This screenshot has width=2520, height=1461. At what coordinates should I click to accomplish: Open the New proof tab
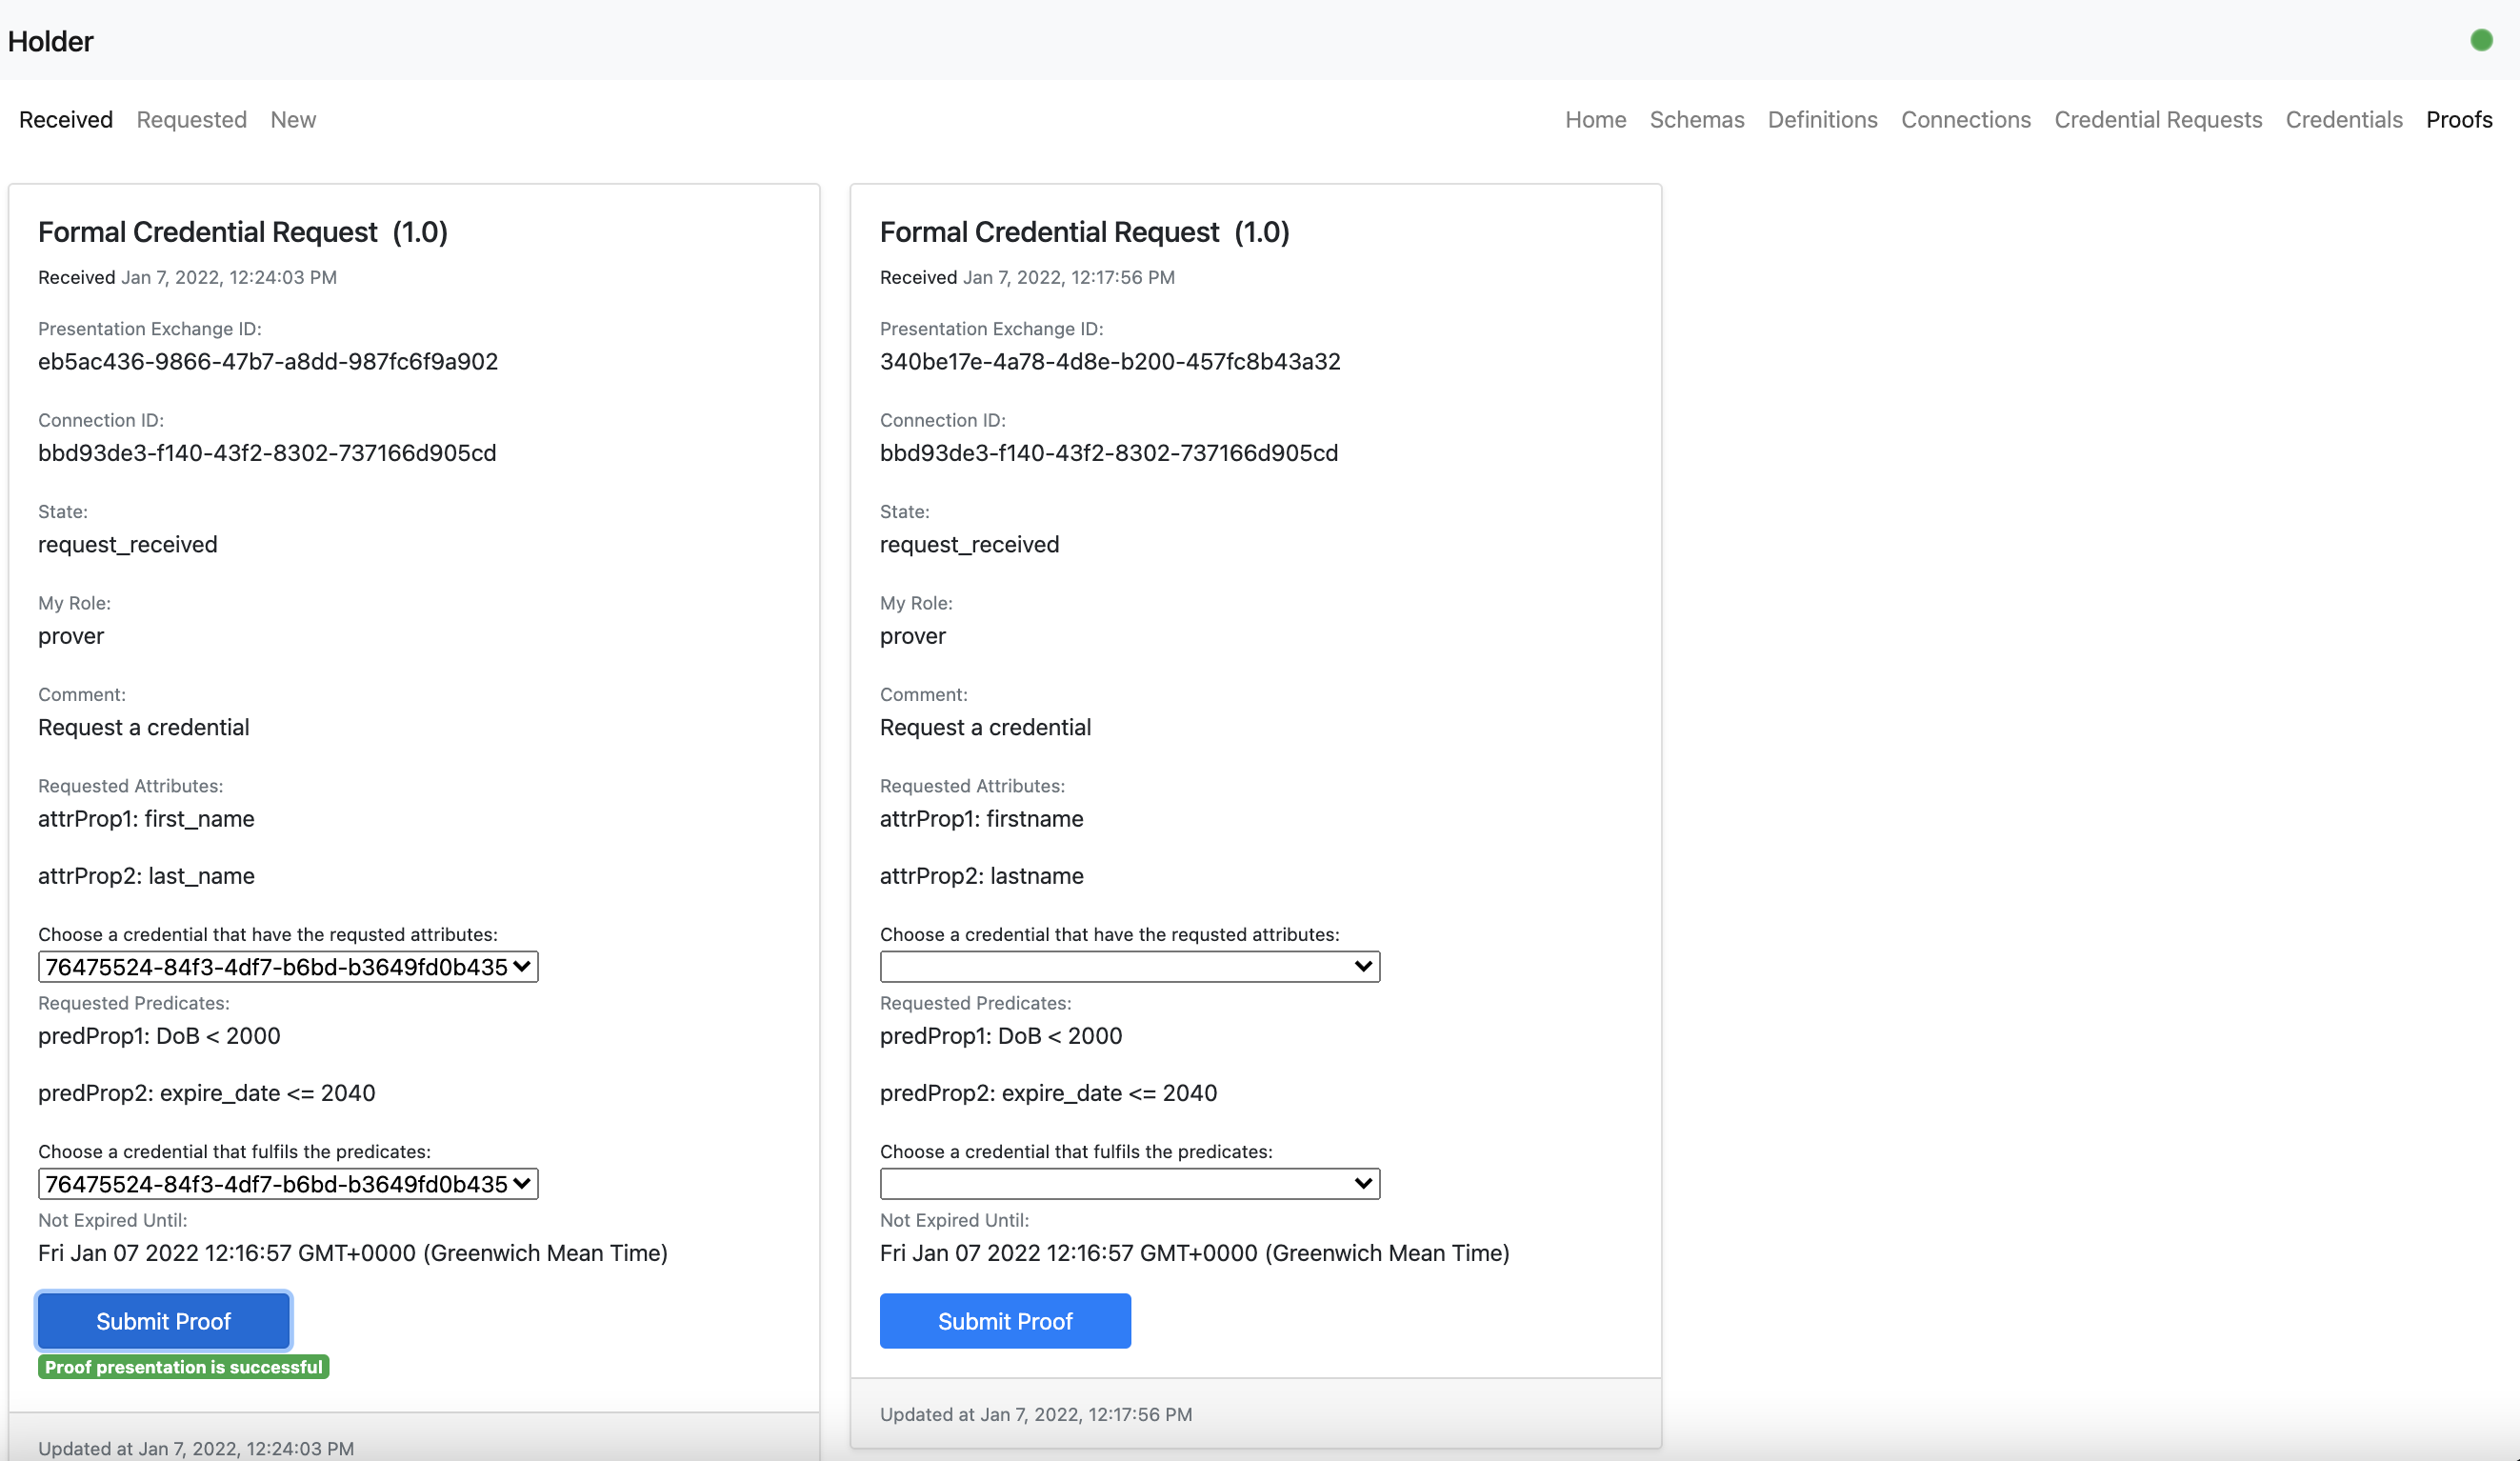pos(293,119)
